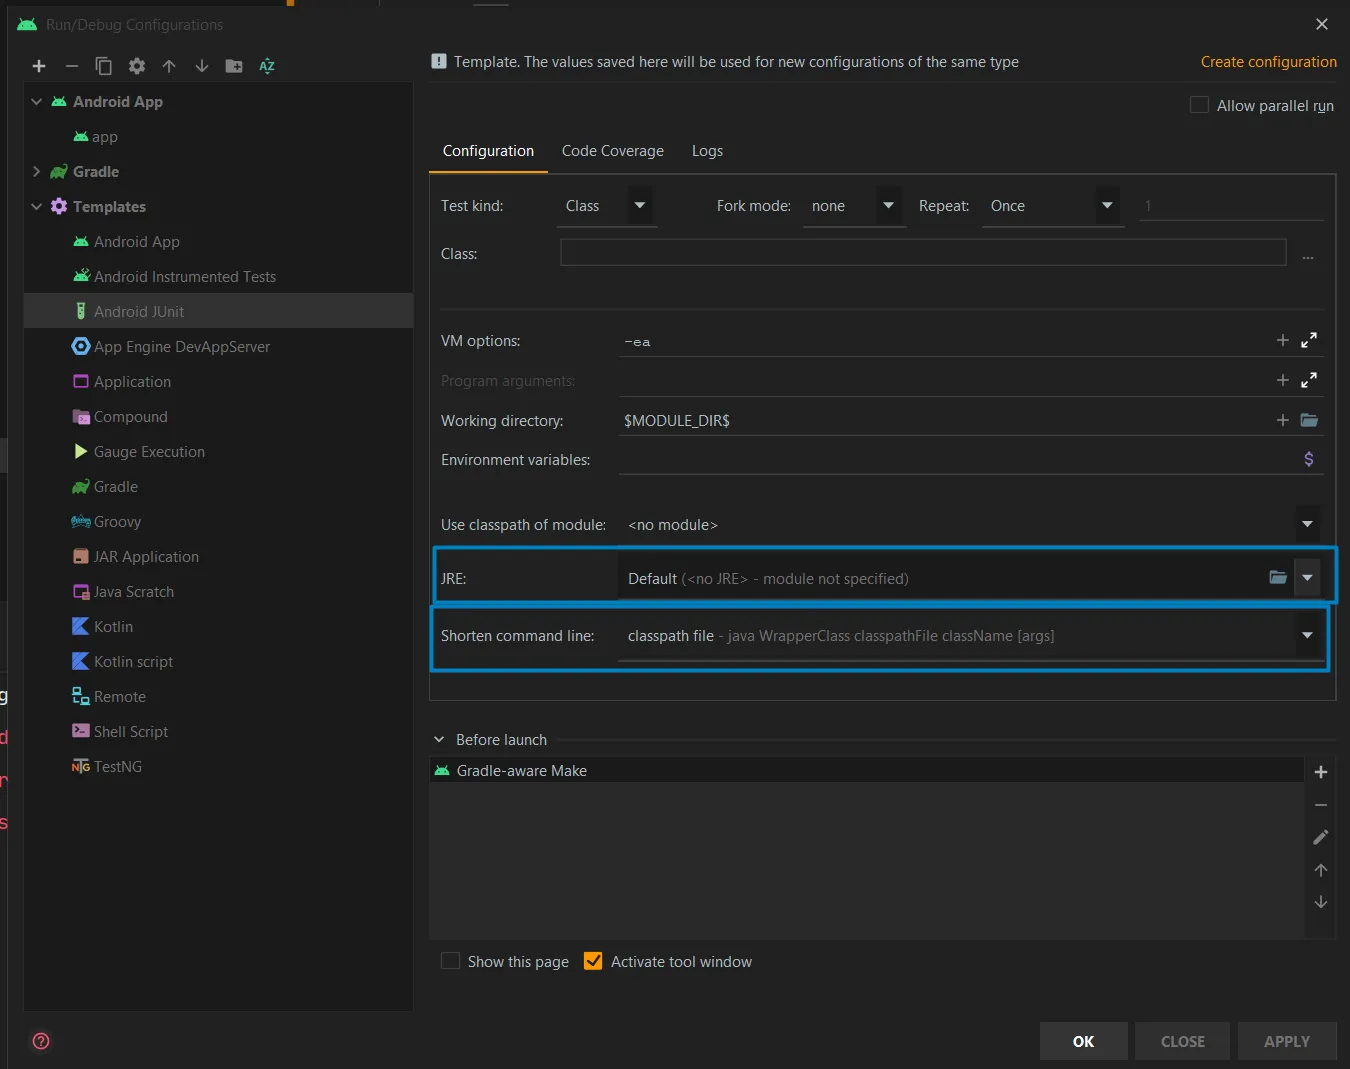This screenshot has height=1069, width=1350.
Task: Create new folder in configurations toolbar
Action: (x=234, y=66)
